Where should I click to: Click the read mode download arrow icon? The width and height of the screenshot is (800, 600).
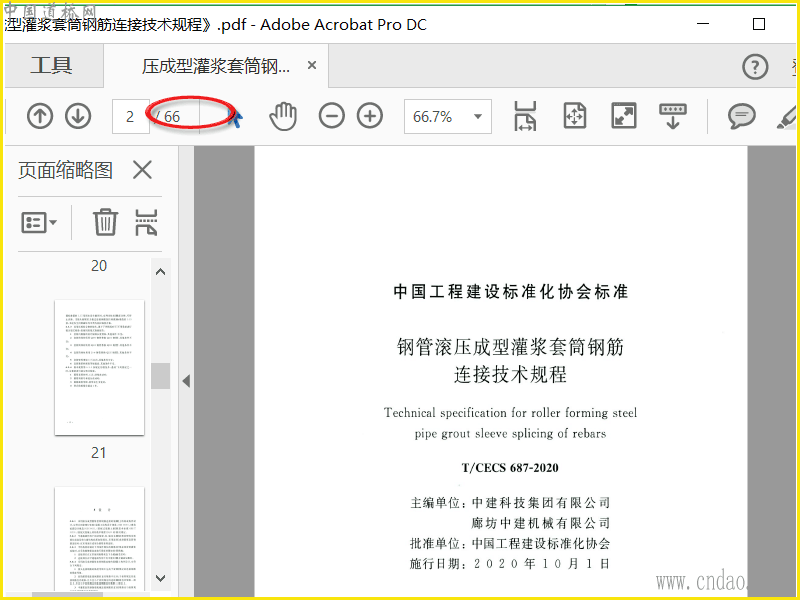tap(672, 116)
